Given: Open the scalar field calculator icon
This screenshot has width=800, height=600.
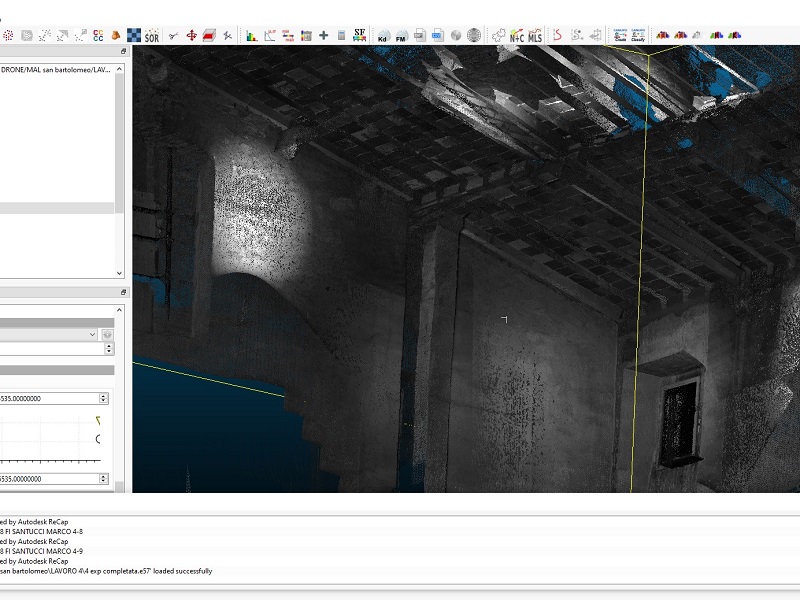Looking at the screenshot, I should click(x=341, y=35).
